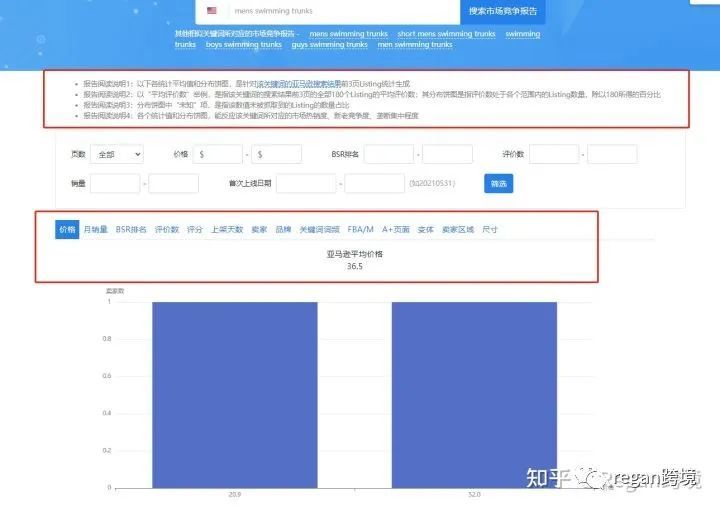Click the 首次上线日期 end date field
Screen dimensions: 720x511
tap(374, 184)
